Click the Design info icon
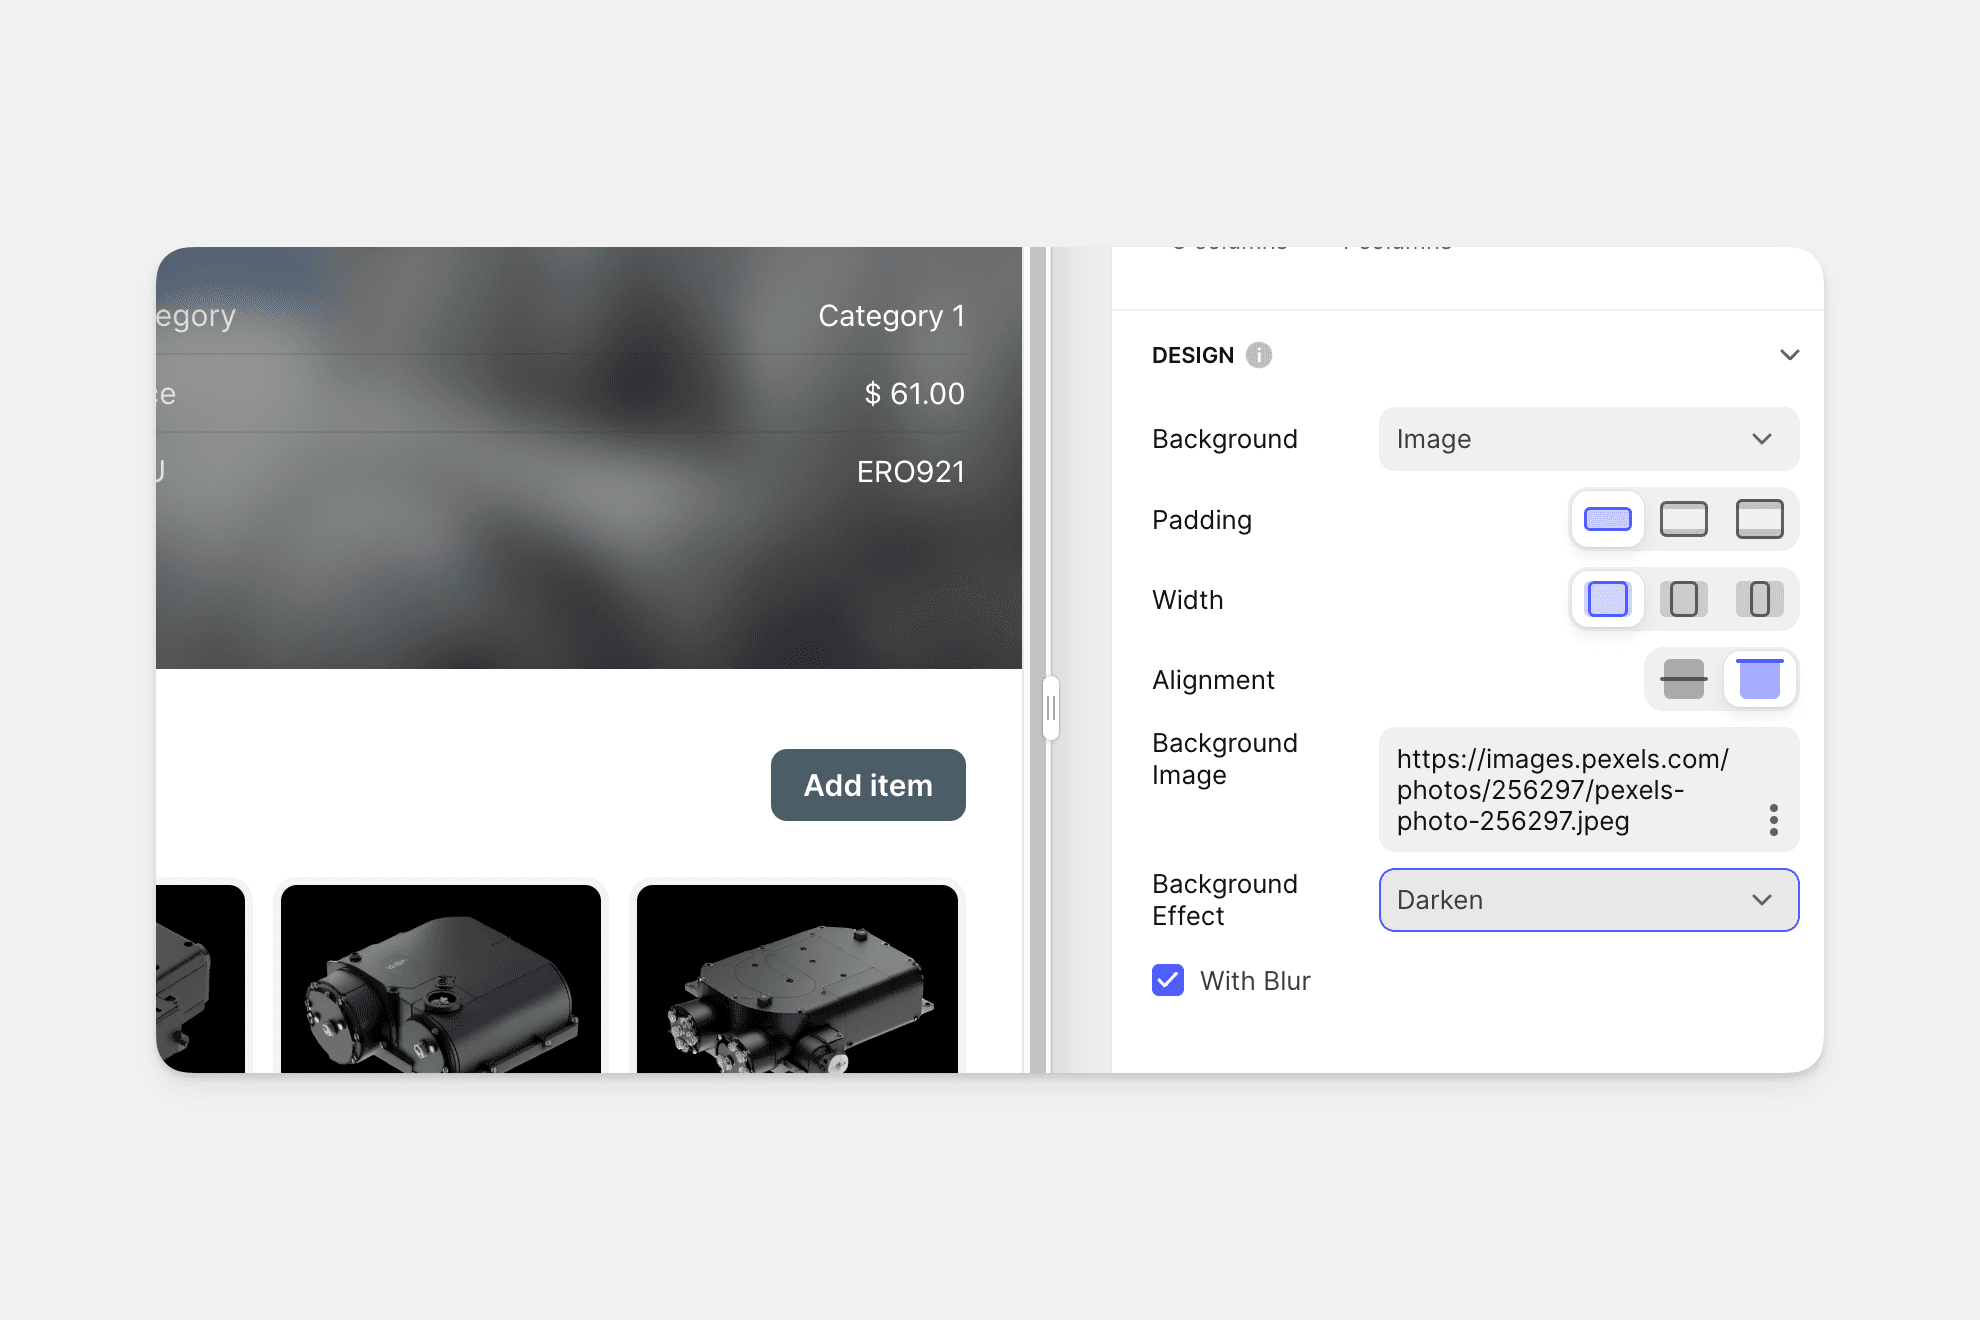The width and height of the screenshot is (1980, 1320). pos(1259,355)
